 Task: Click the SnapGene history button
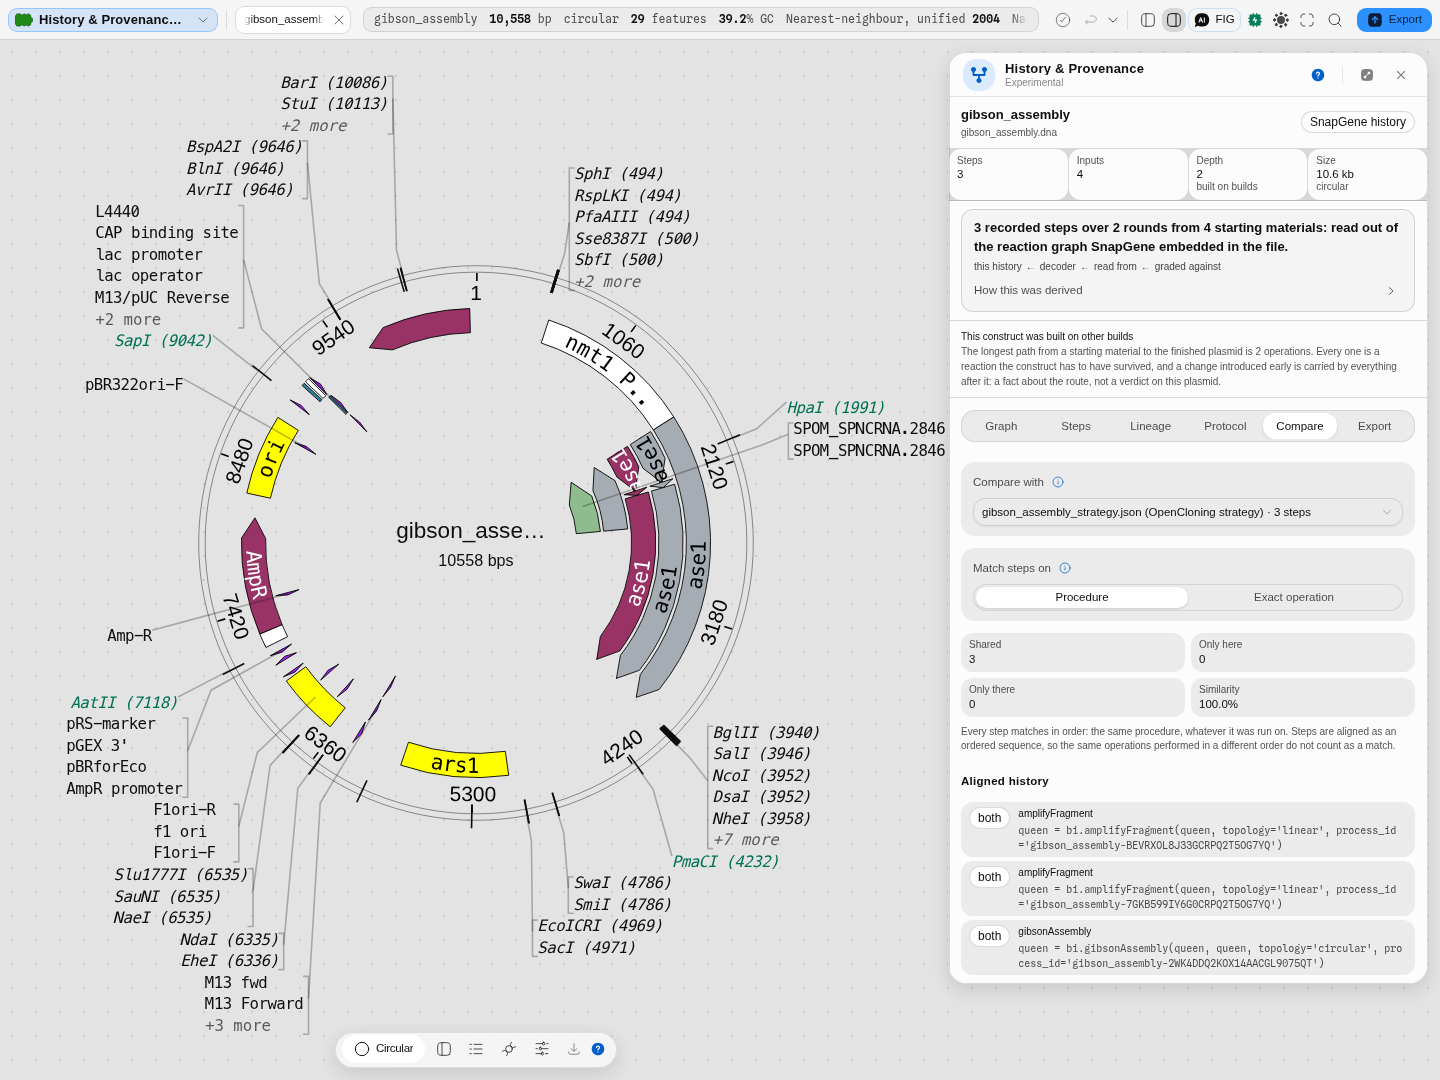(x=1357, y=122)
